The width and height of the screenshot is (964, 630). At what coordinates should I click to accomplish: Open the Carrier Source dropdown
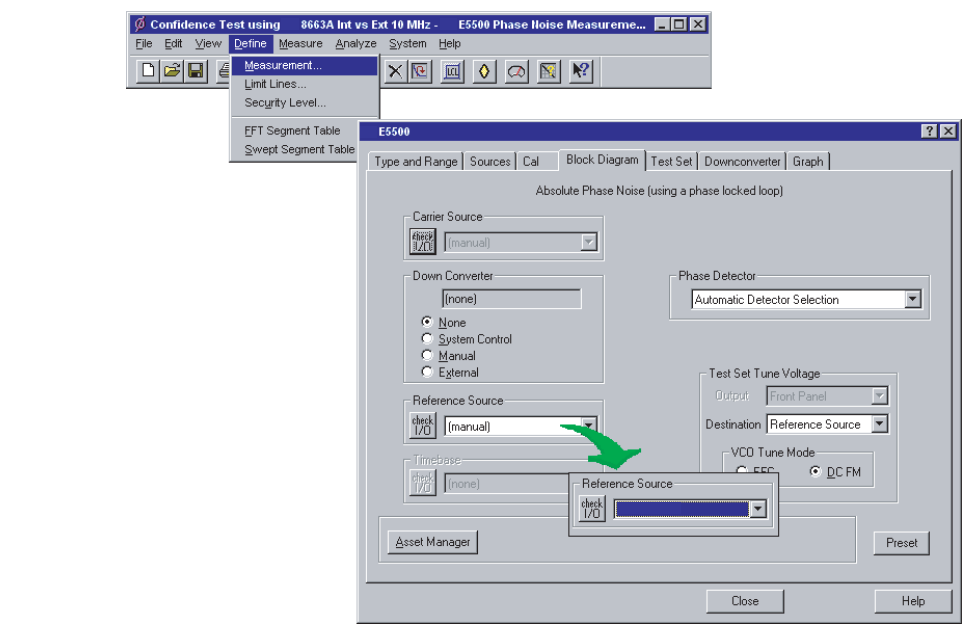click(x=588, y=242)
